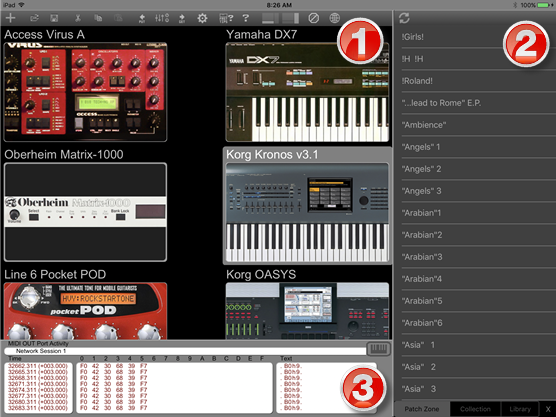The height and width of the screenshot is (417, 556).
Task: Click the circle-slash disable icon
Action: click(x=313, y=18)
